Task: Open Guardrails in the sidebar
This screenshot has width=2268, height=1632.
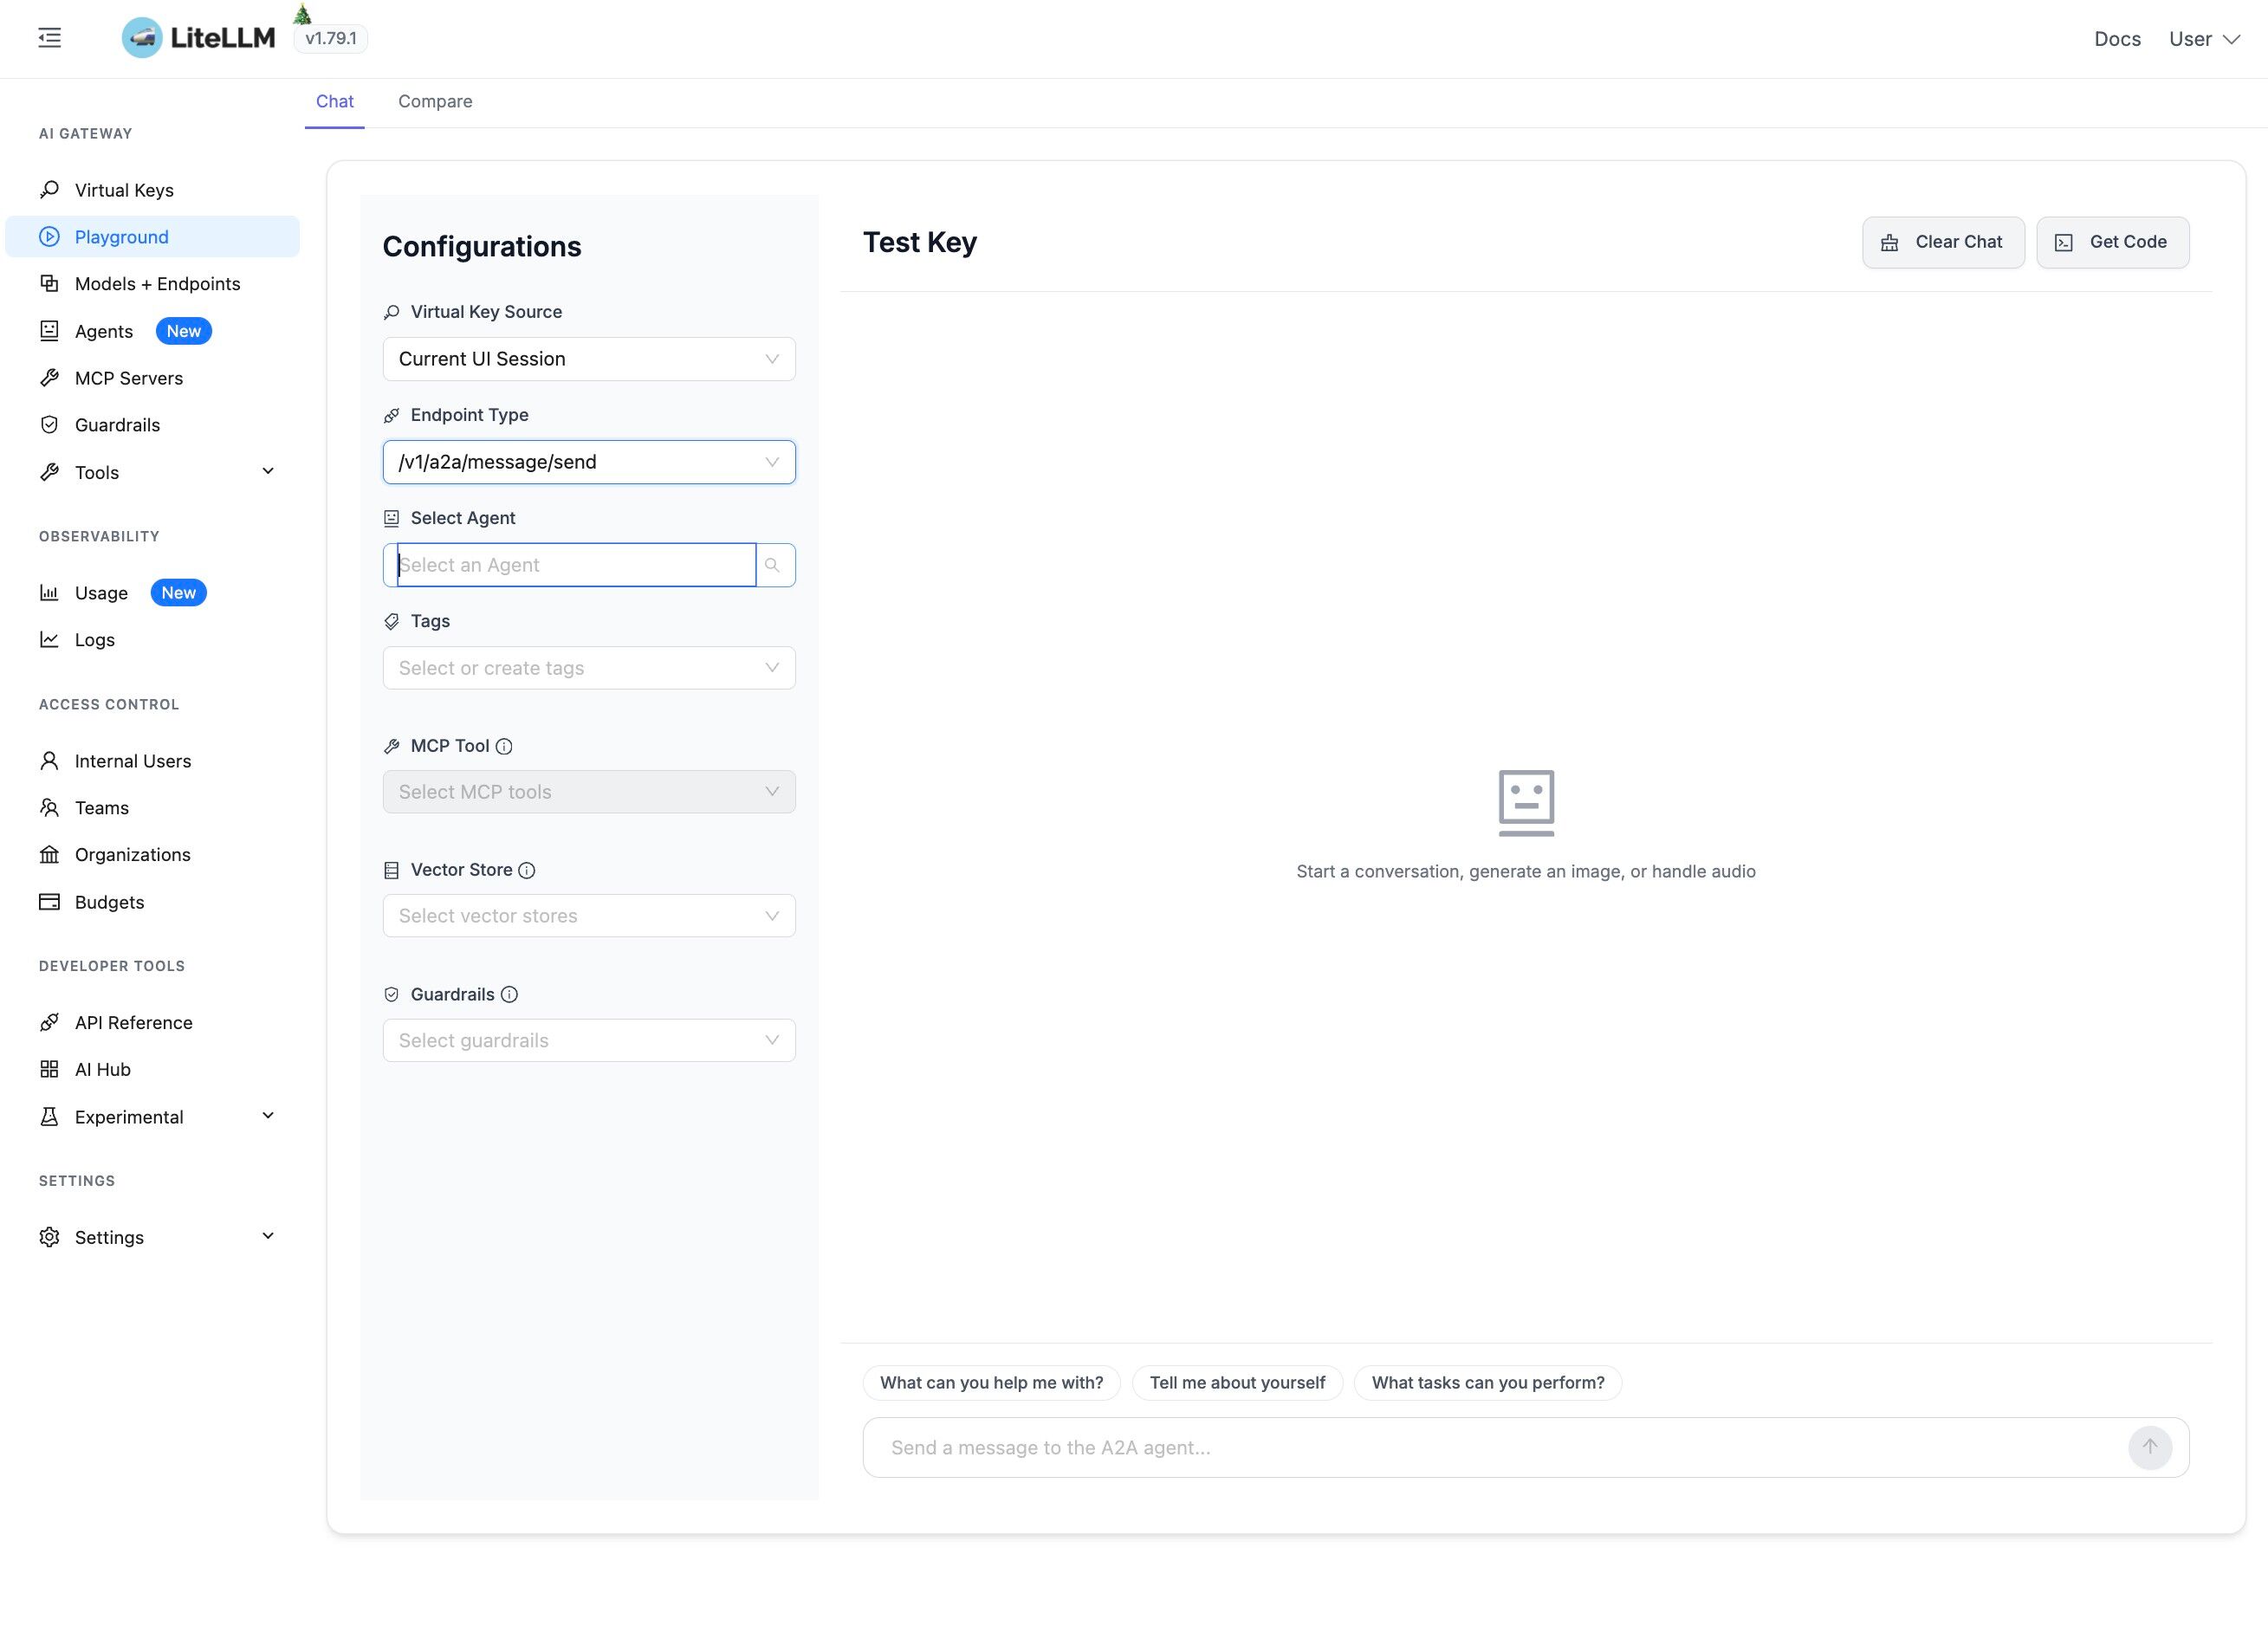Action: pos(117,424)
